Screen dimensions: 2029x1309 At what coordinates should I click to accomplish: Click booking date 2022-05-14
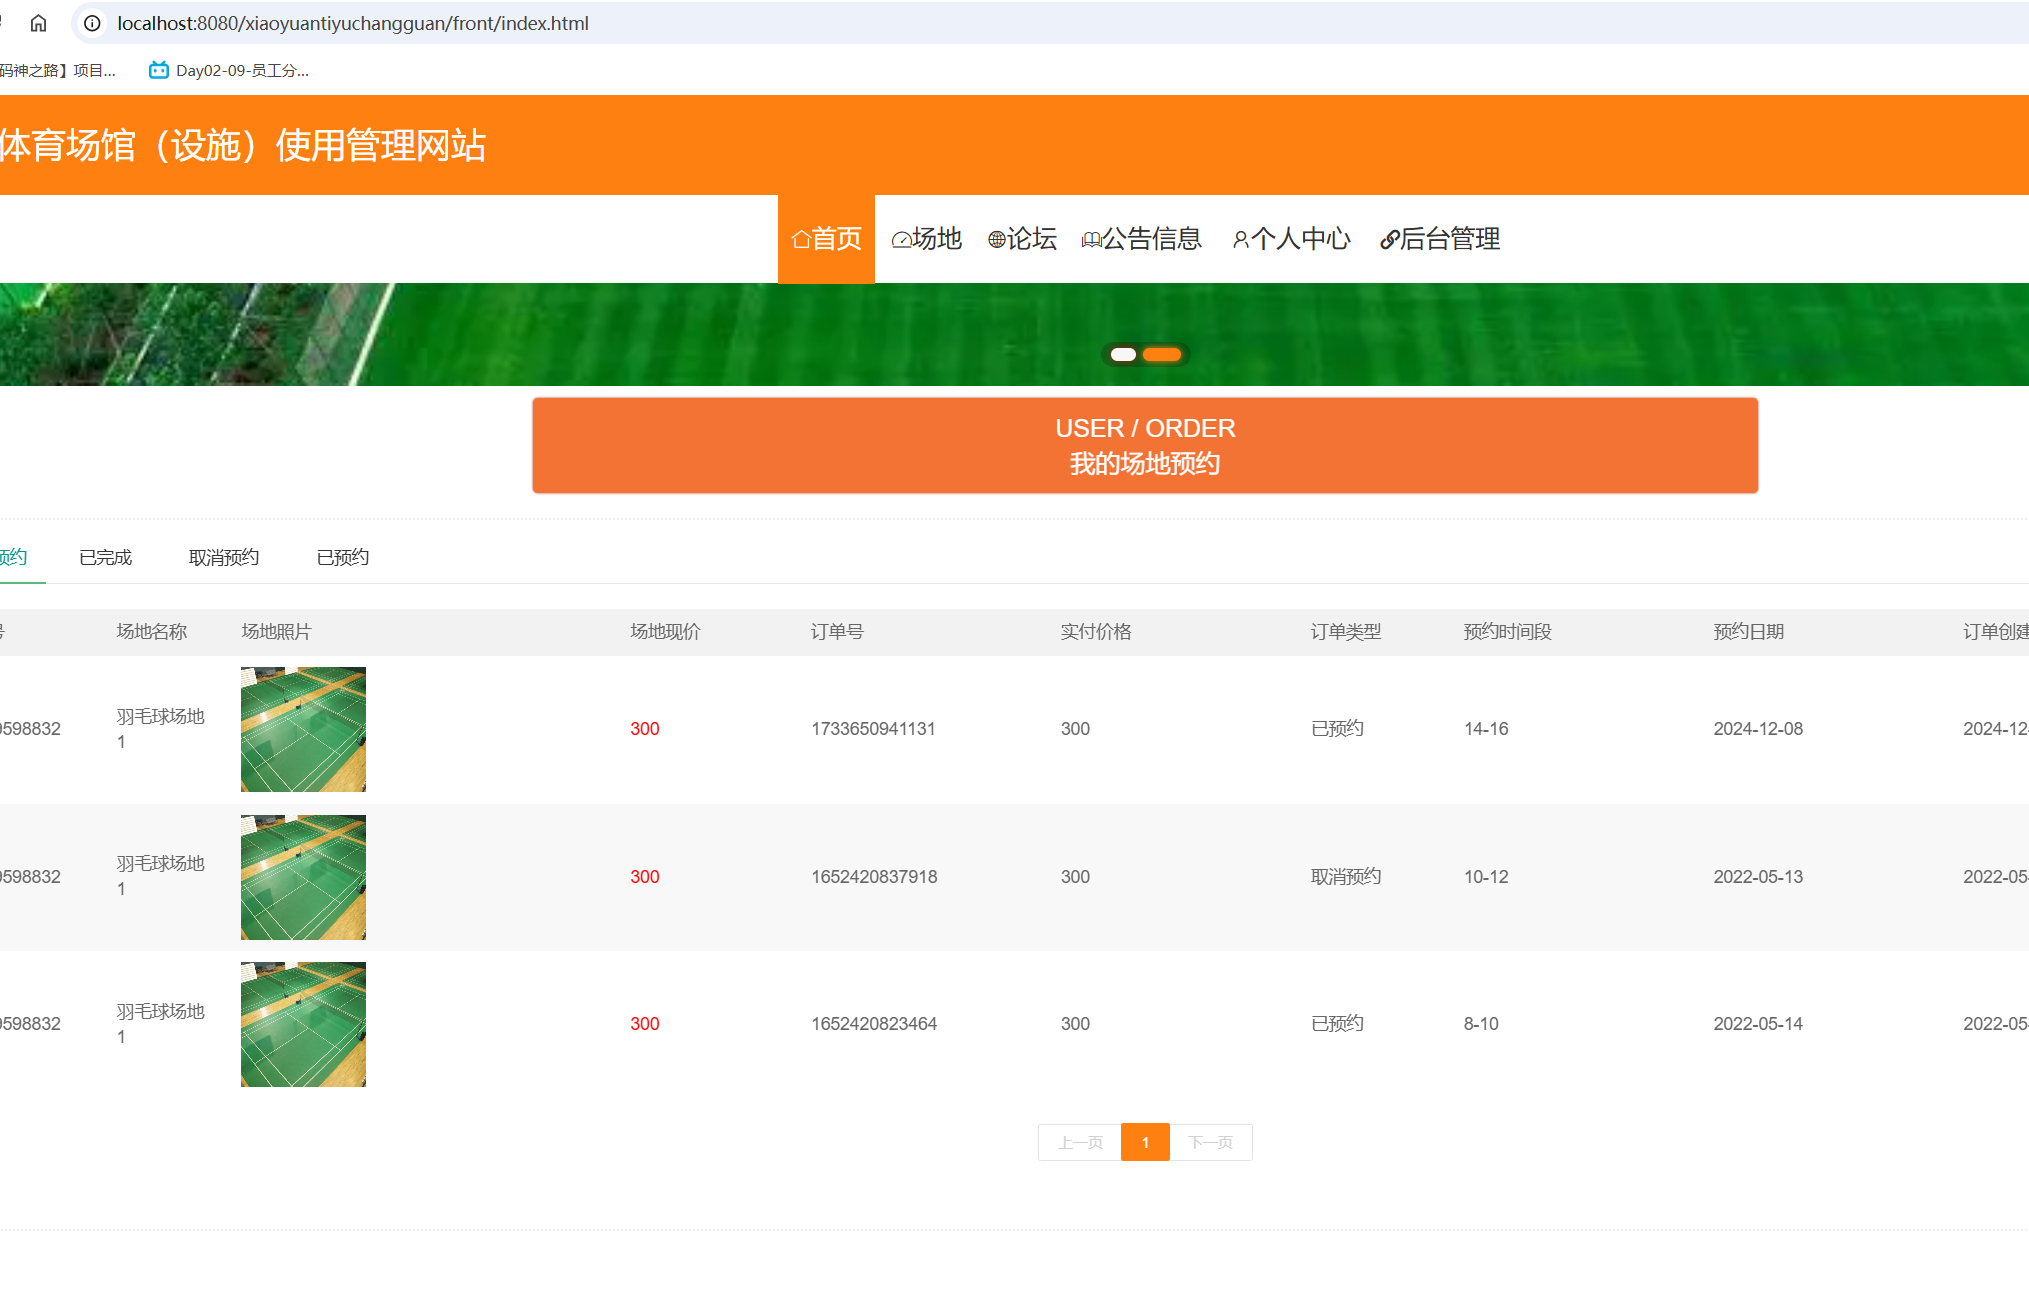(x=1758, y=1024)
